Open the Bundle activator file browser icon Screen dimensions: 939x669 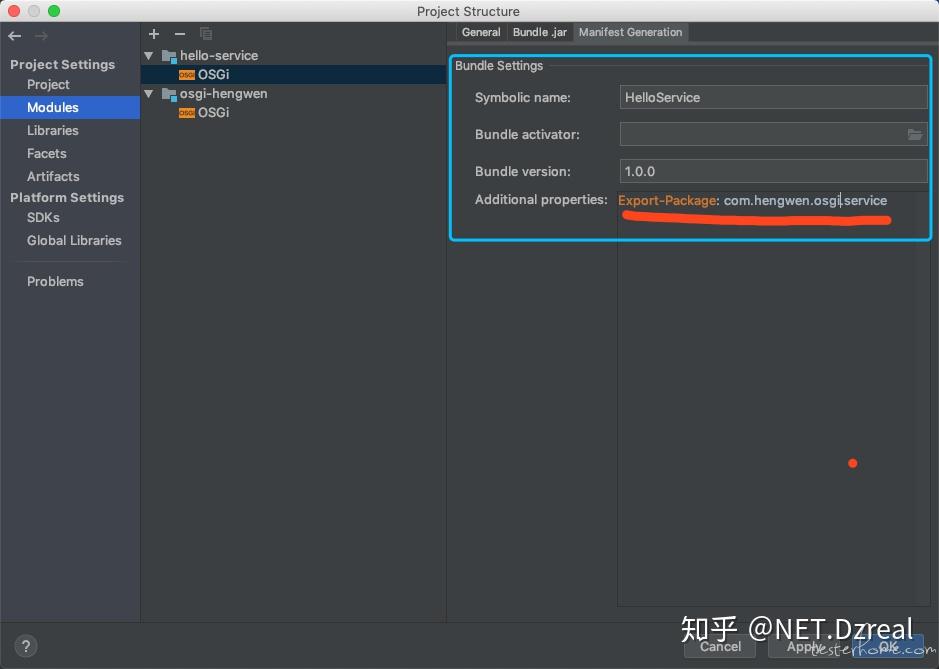[x=915, y=134]
